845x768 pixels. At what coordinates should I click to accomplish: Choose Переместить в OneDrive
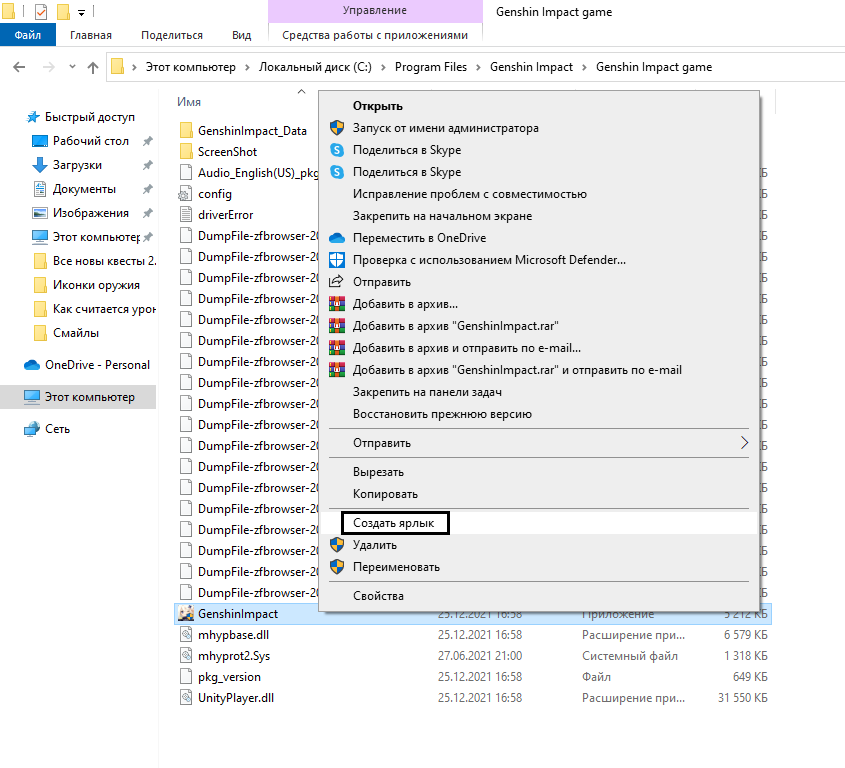point(419,238)
